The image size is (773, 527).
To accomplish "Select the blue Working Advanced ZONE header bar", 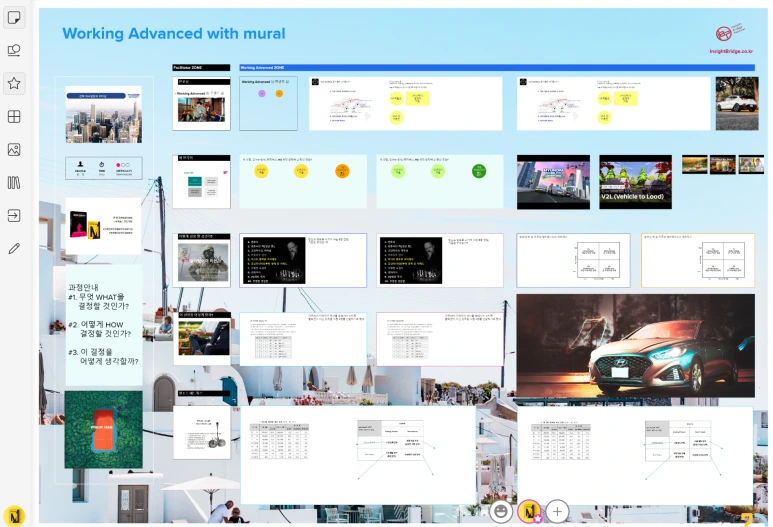I will tap(497, 68).
